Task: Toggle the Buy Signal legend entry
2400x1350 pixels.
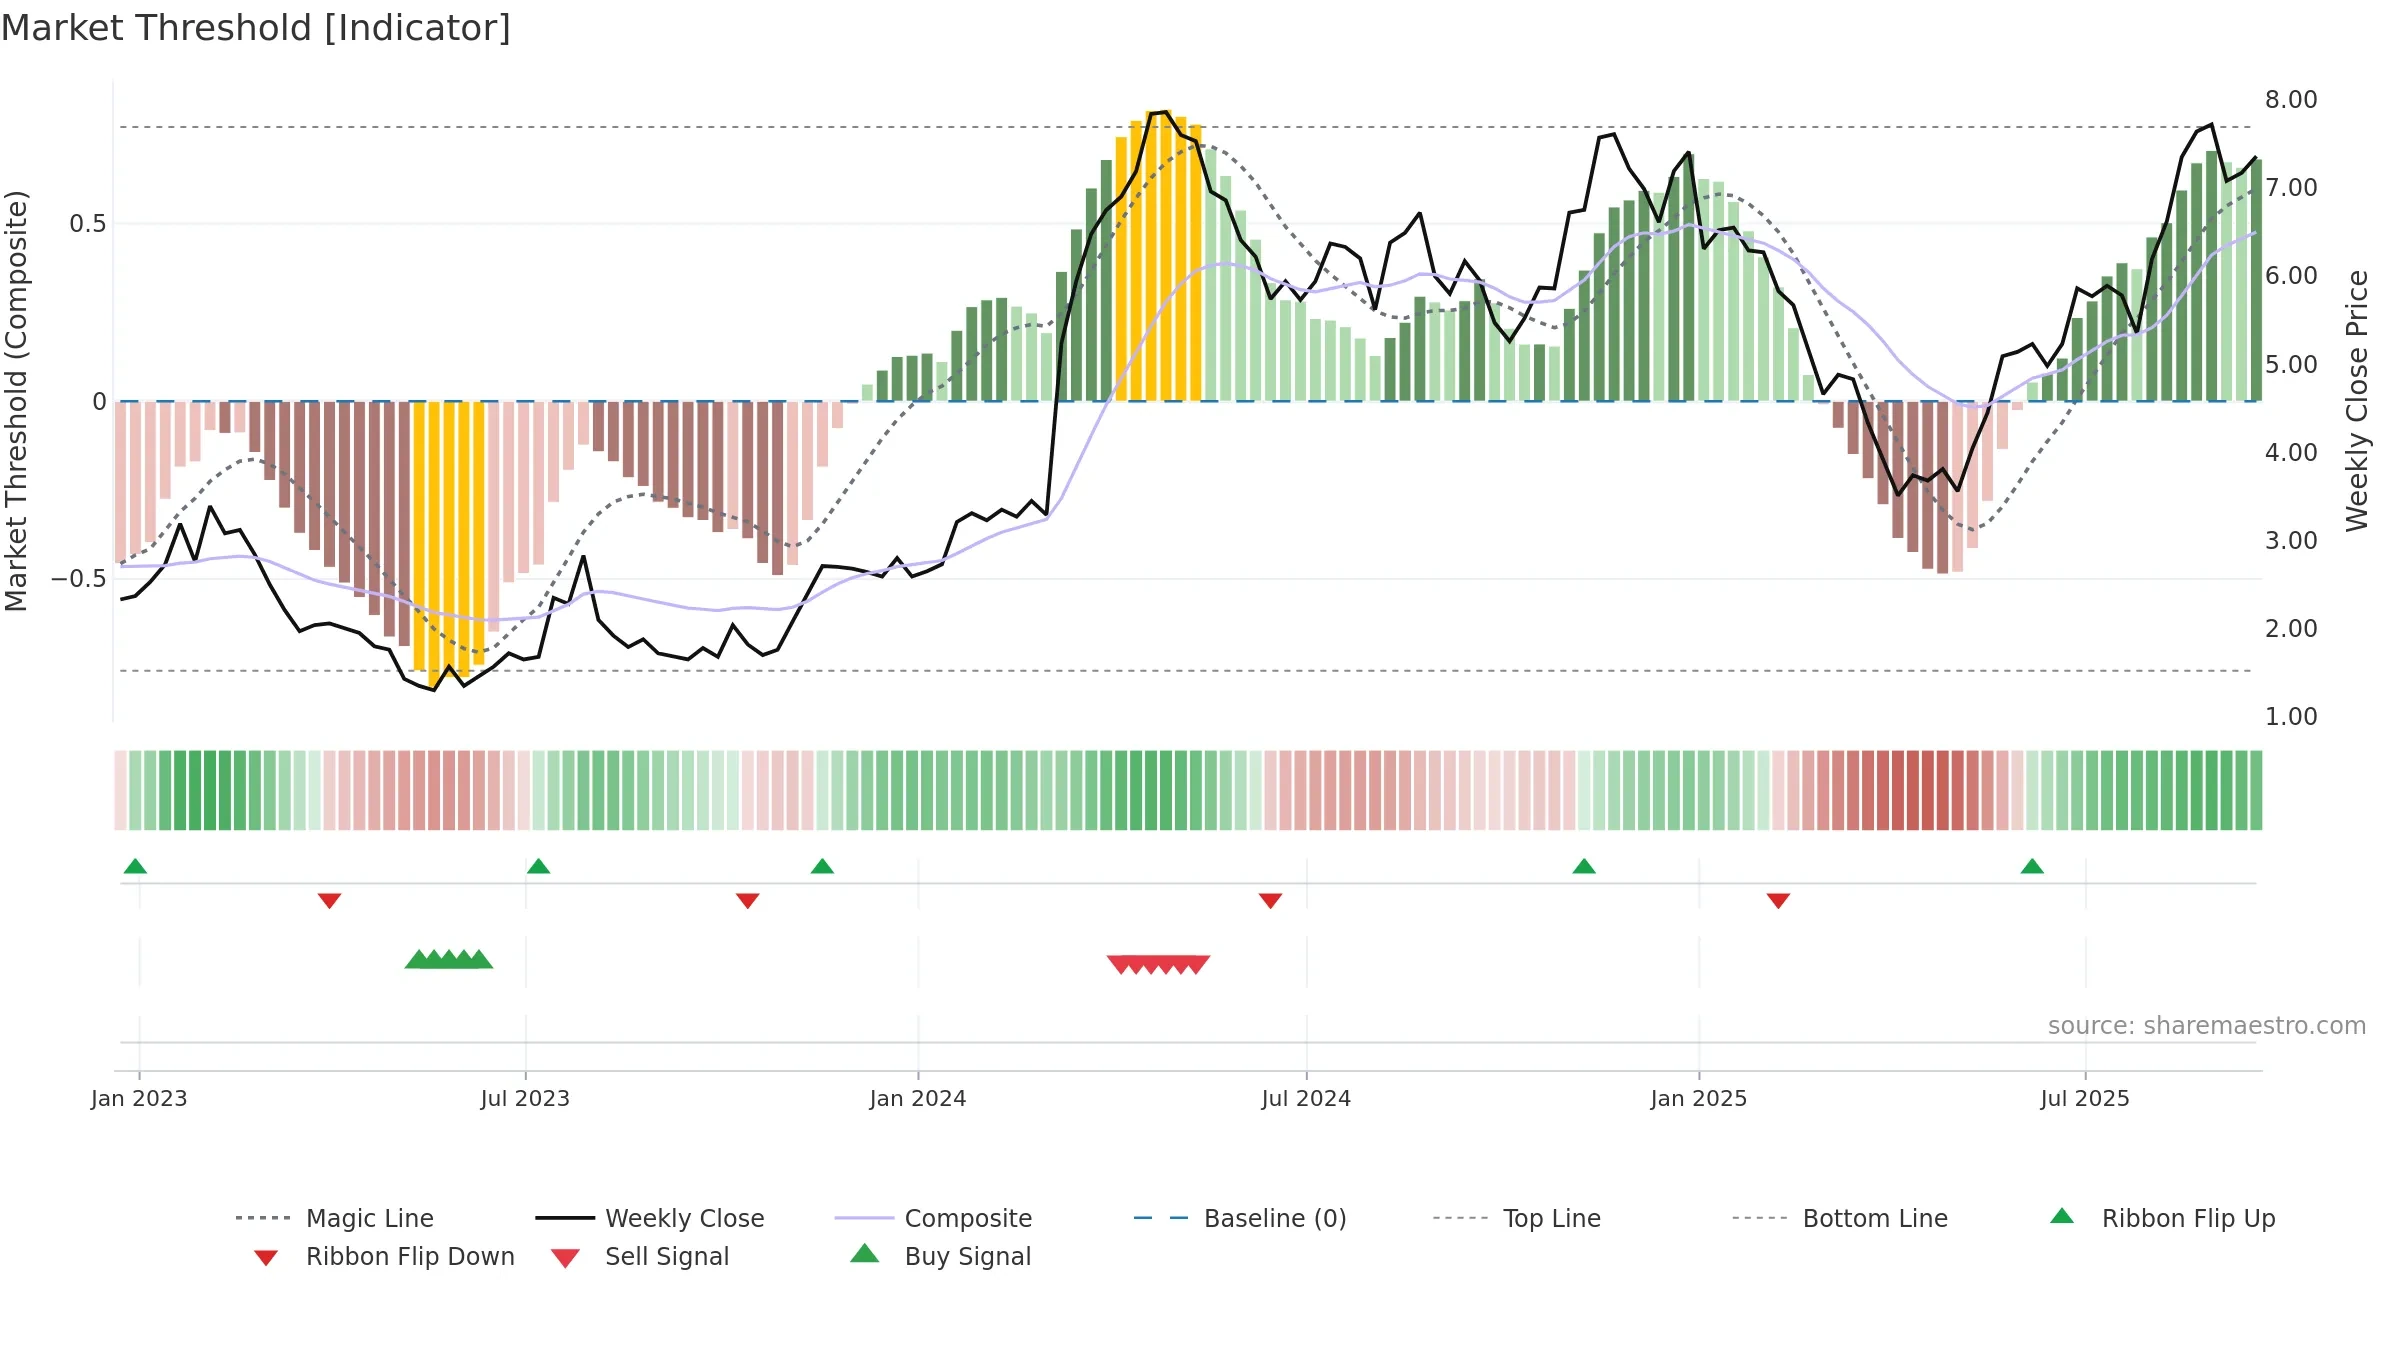Action: pos(940,1256)
